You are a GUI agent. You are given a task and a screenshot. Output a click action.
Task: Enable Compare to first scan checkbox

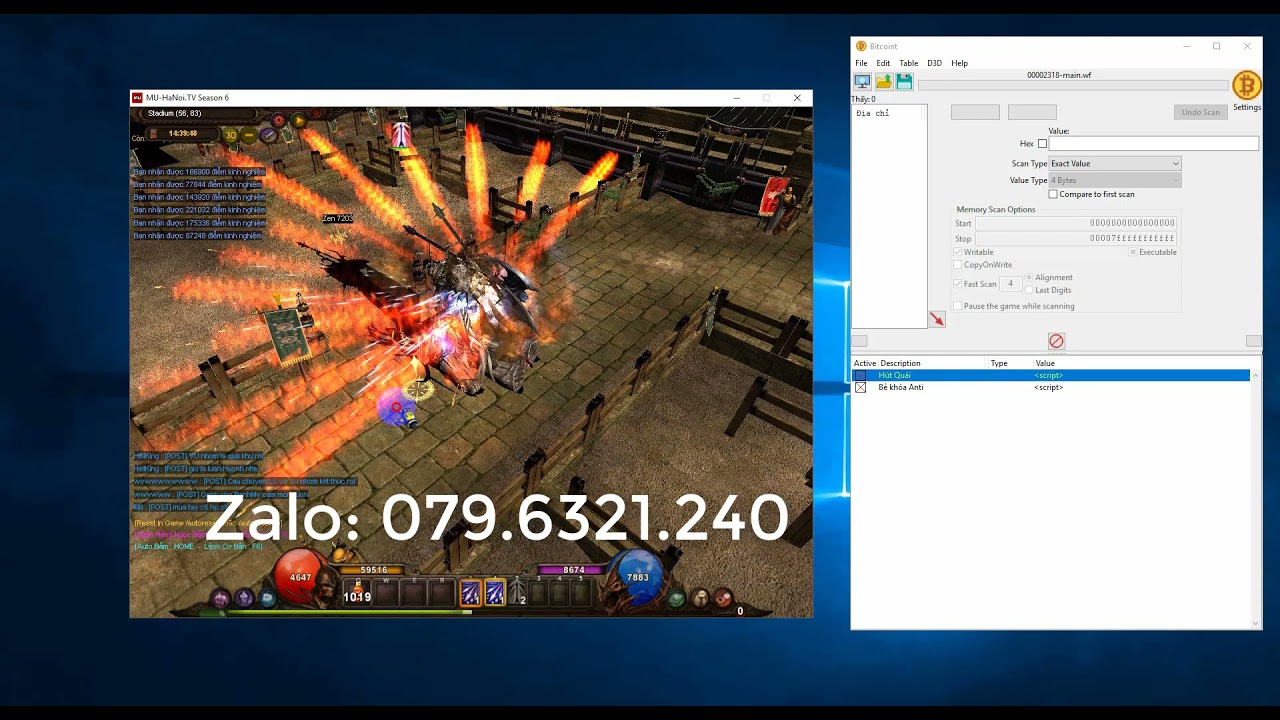pos(1053,194)
